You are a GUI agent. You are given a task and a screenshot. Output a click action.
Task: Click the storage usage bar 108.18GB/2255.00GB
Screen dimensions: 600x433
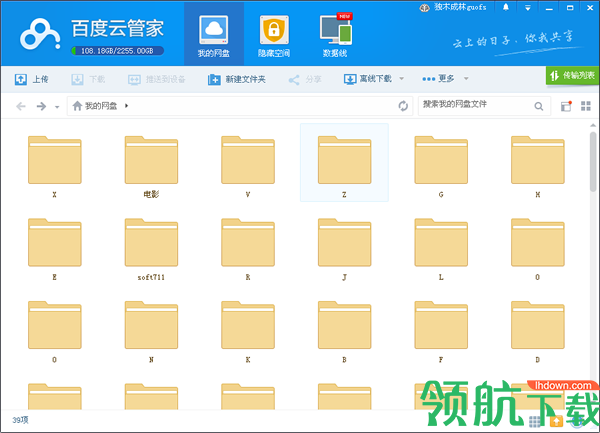coord(117,50)
